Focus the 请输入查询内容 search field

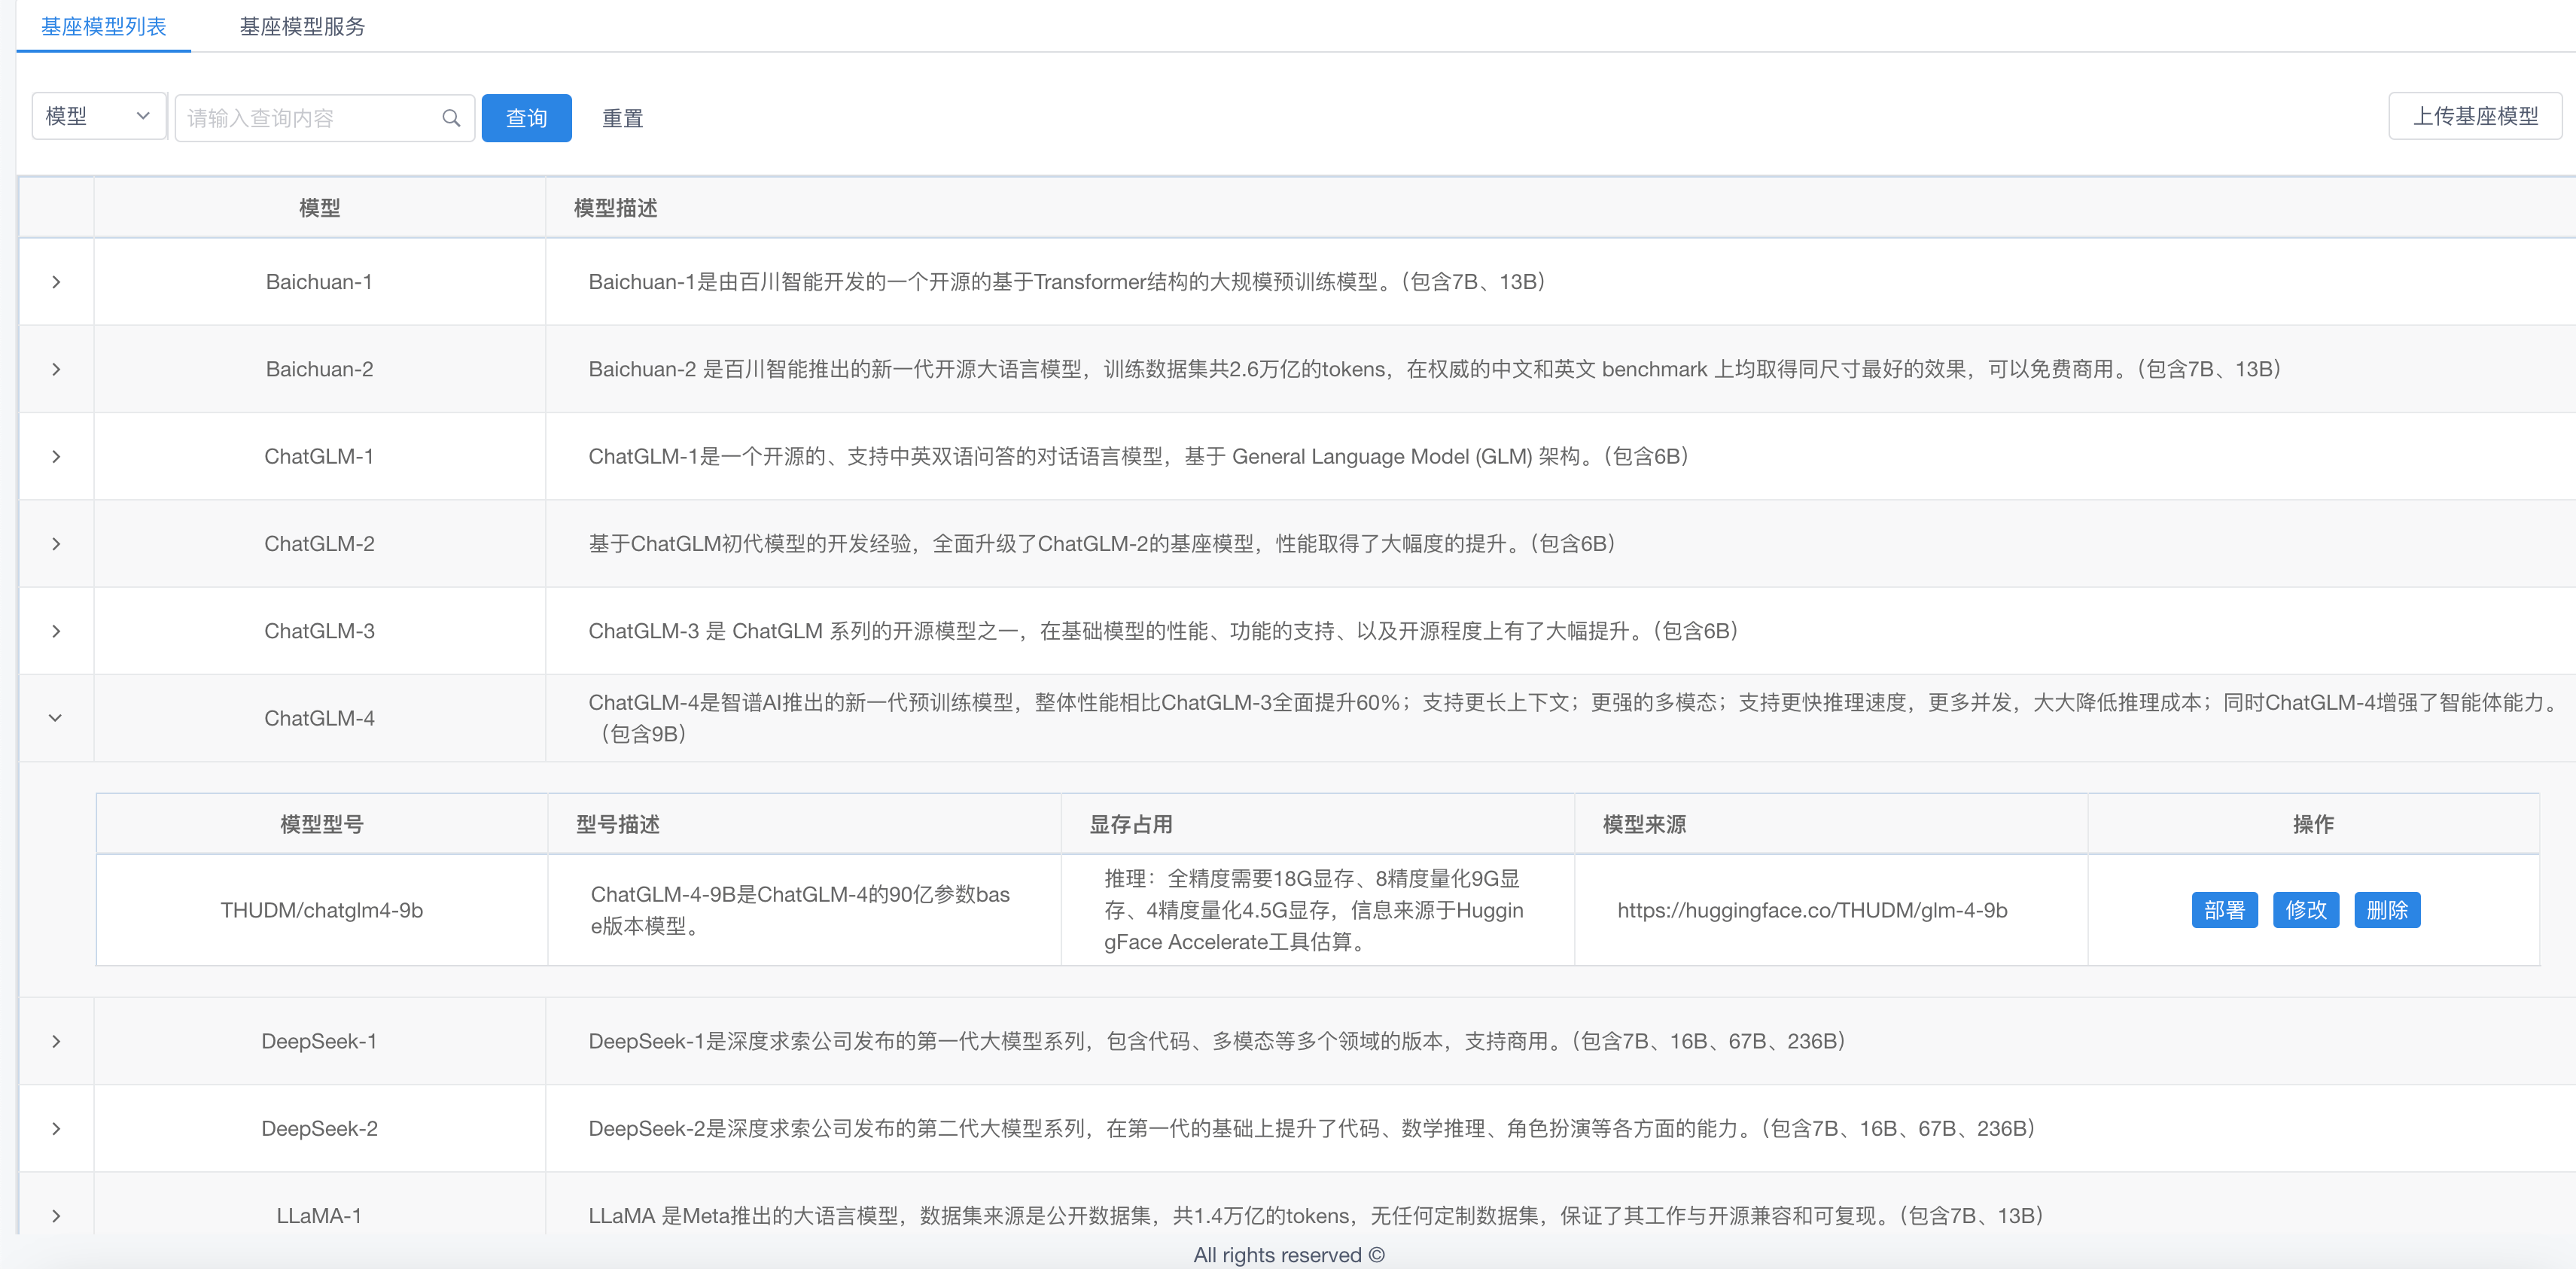[x=324, y=118]
